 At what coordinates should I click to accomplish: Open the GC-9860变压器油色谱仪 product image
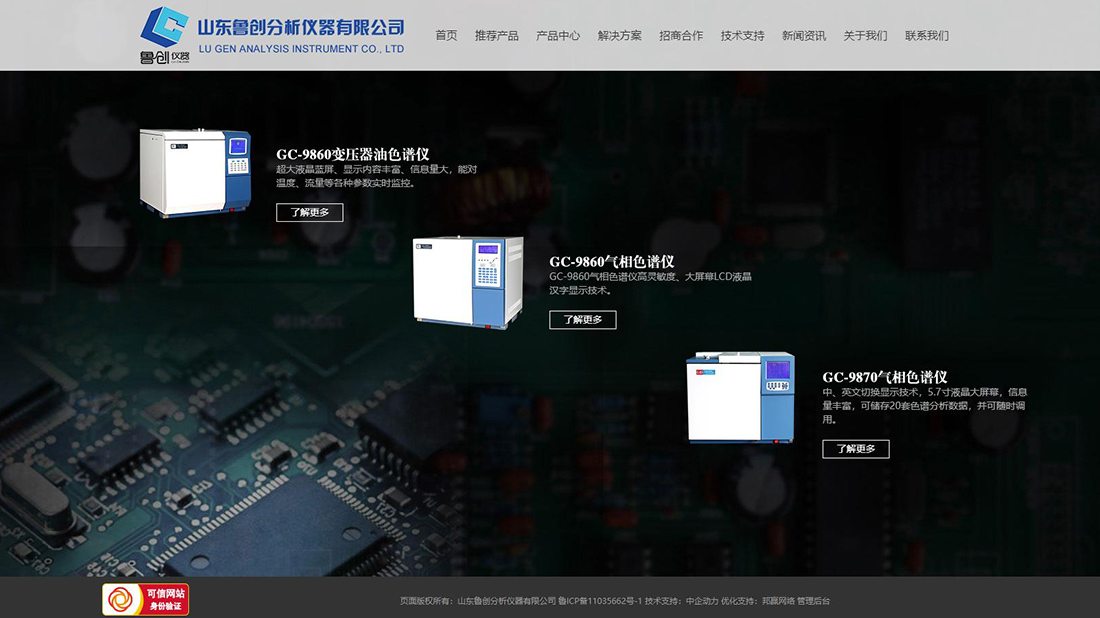200,170
